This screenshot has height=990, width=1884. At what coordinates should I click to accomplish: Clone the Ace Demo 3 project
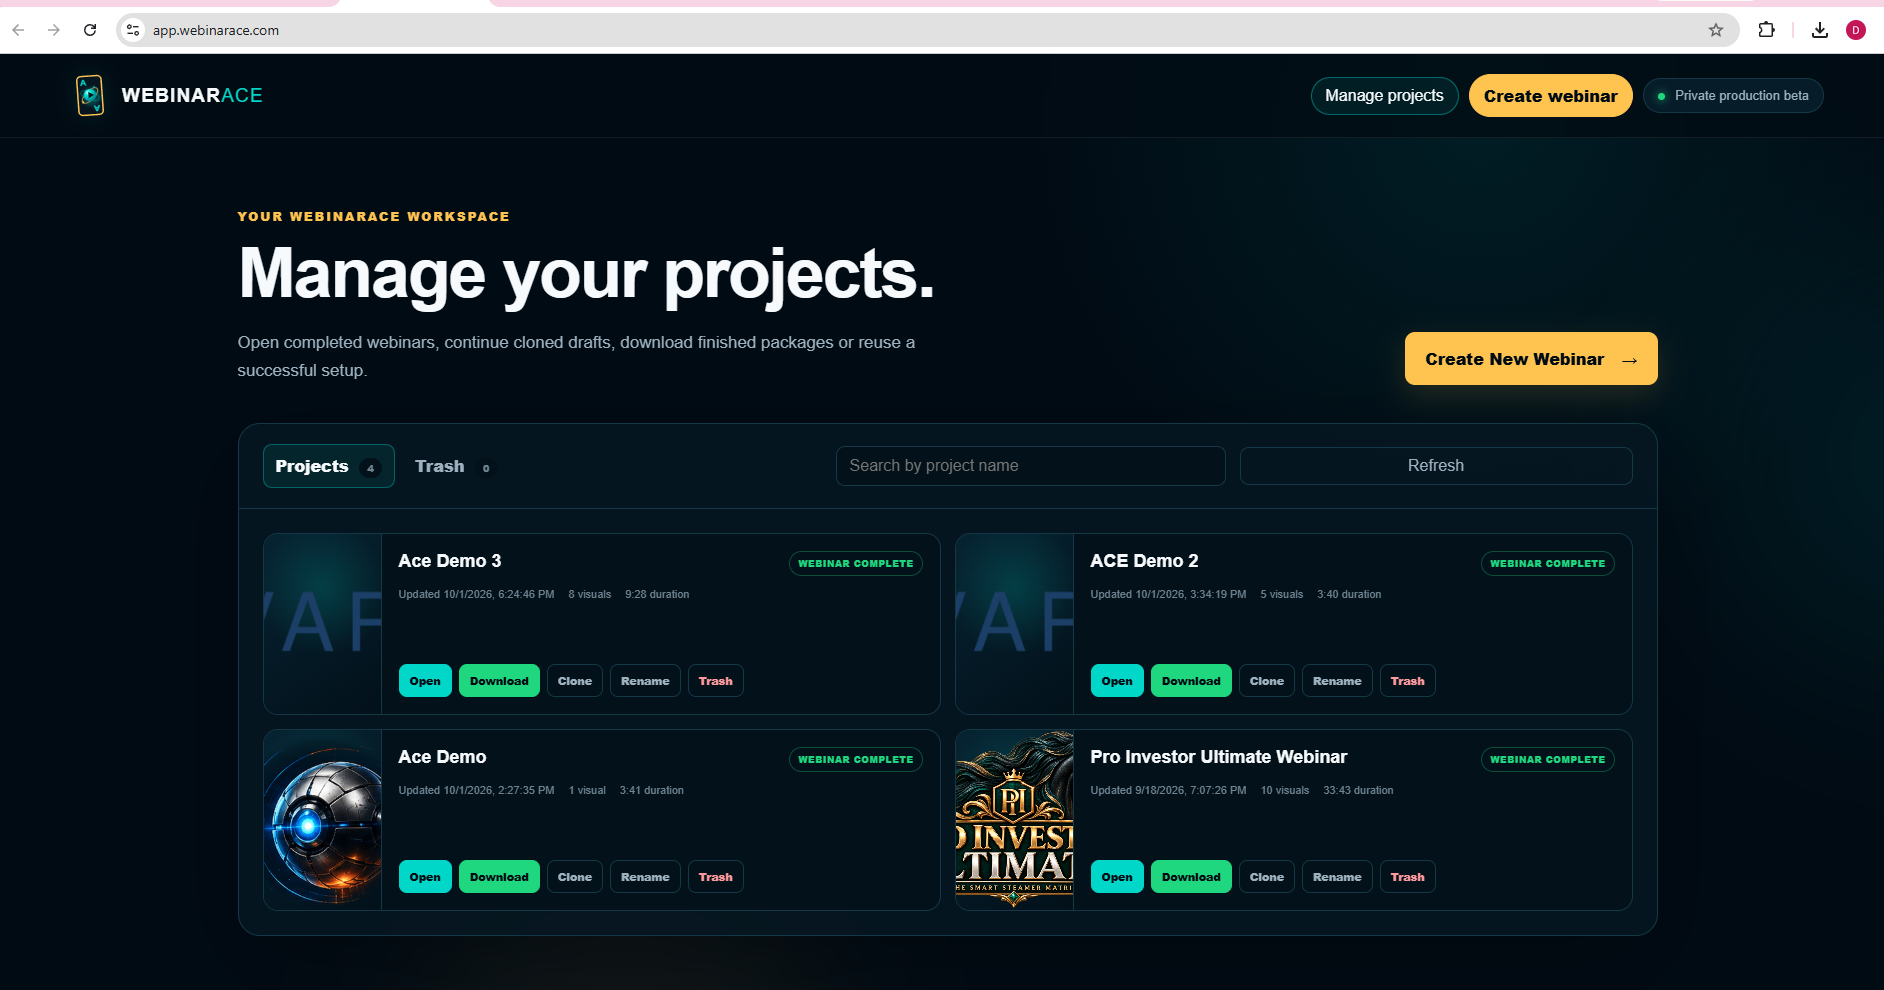(x=575, y=681)
